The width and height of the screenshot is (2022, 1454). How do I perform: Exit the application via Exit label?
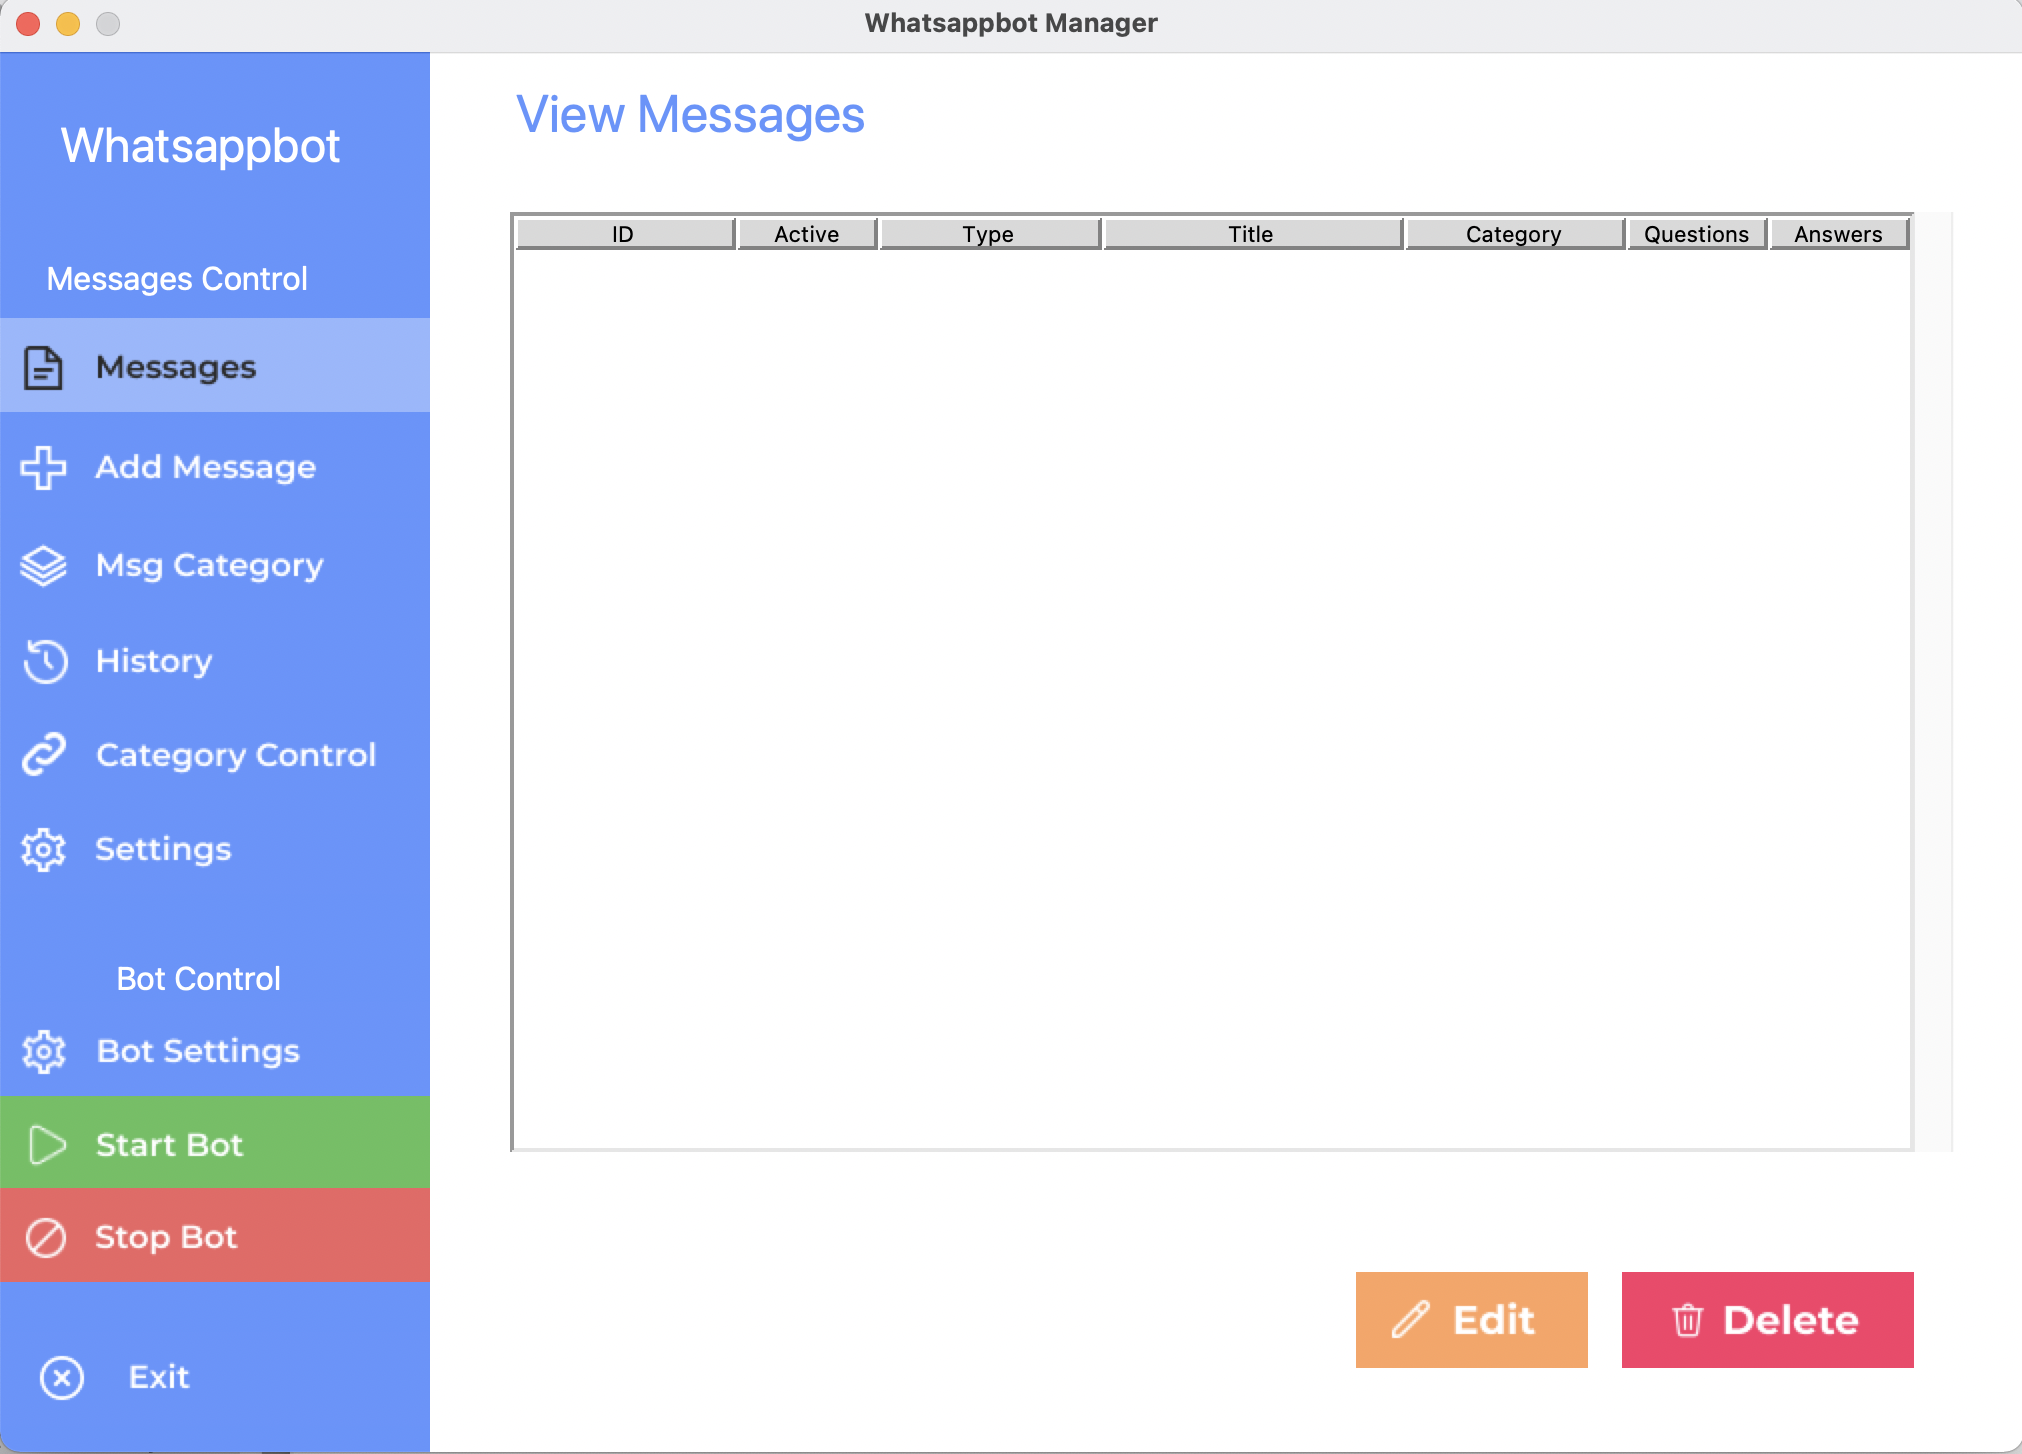click(159, 1377)
